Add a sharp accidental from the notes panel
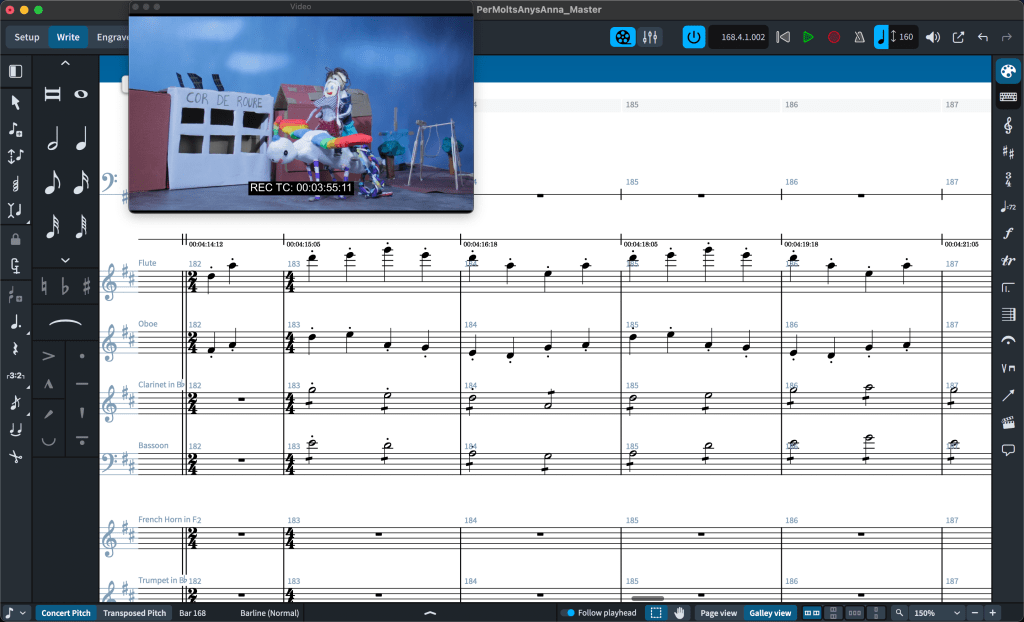 click(87, 287)
